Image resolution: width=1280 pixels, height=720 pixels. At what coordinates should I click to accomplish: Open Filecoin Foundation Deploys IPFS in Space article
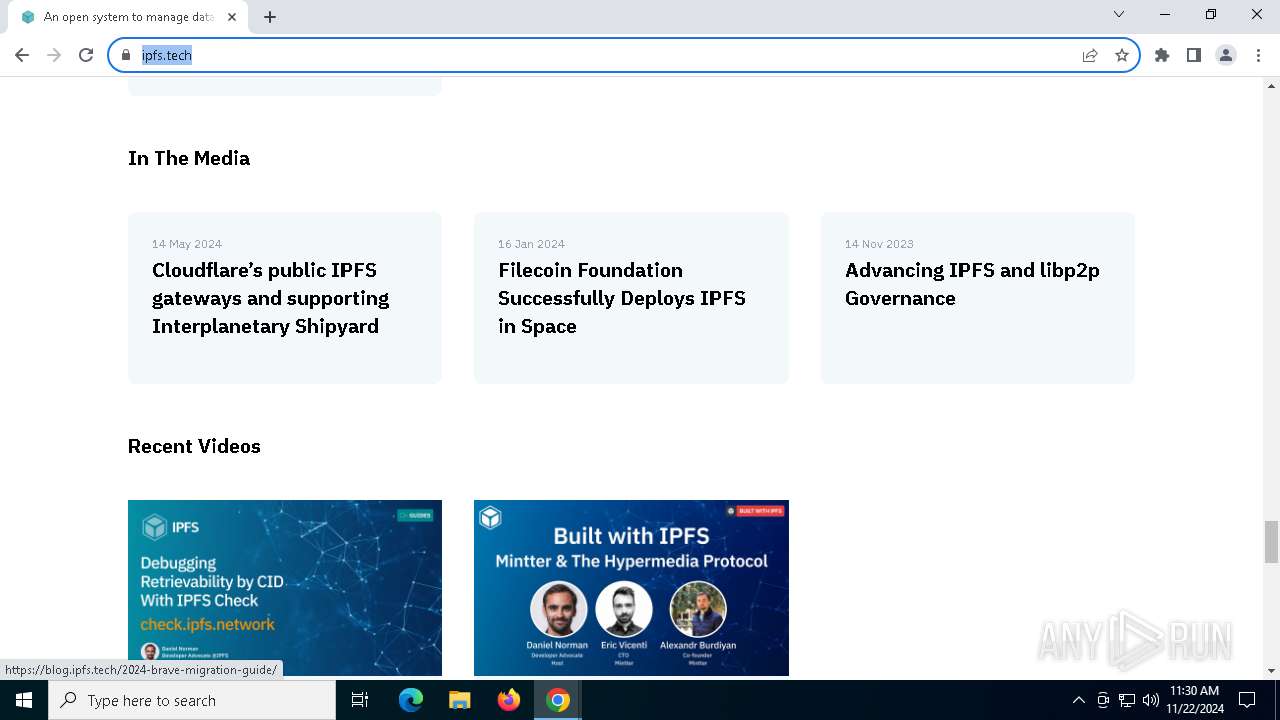(631, 298)
